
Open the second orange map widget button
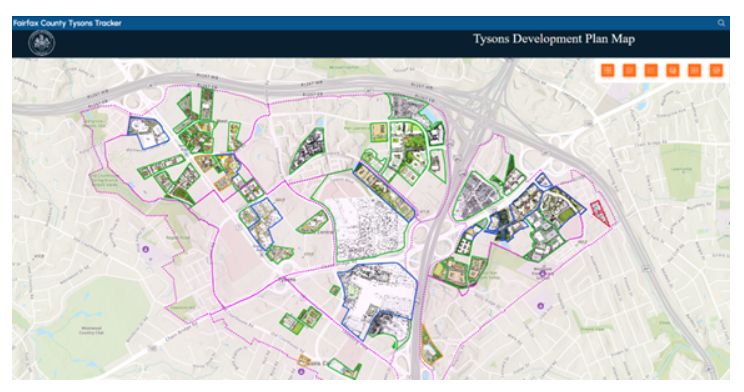tap(629, 70)
